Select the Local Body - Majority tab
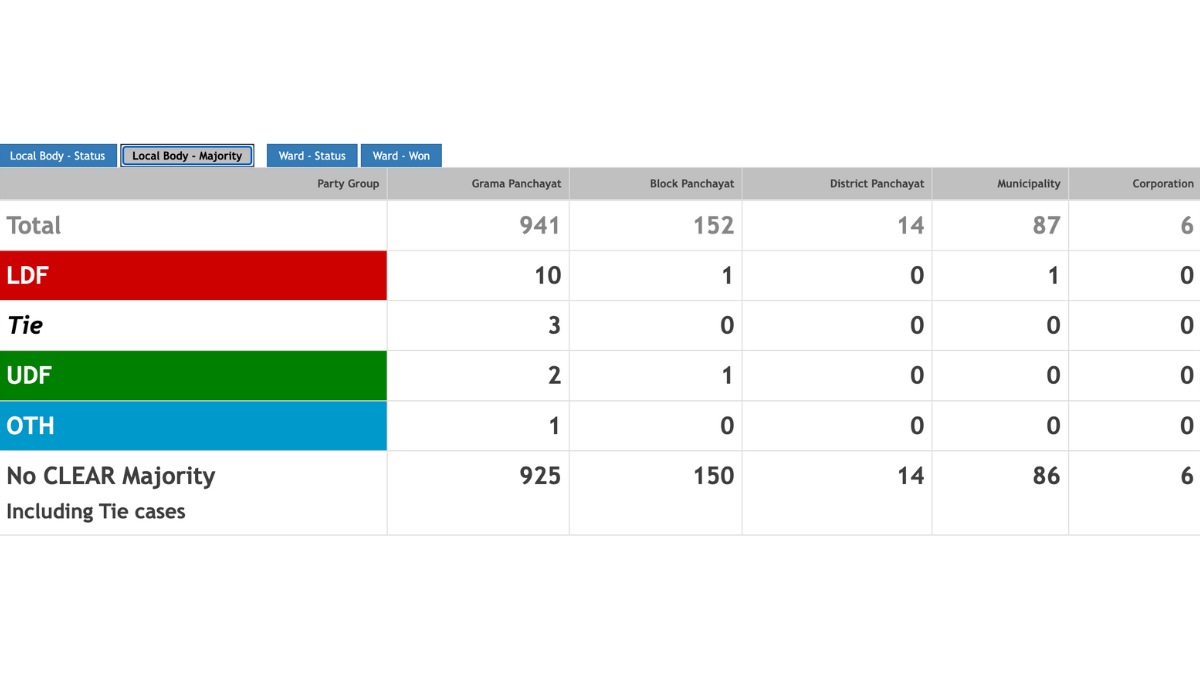Screen dimensions: 1200x675 (187, 156)
